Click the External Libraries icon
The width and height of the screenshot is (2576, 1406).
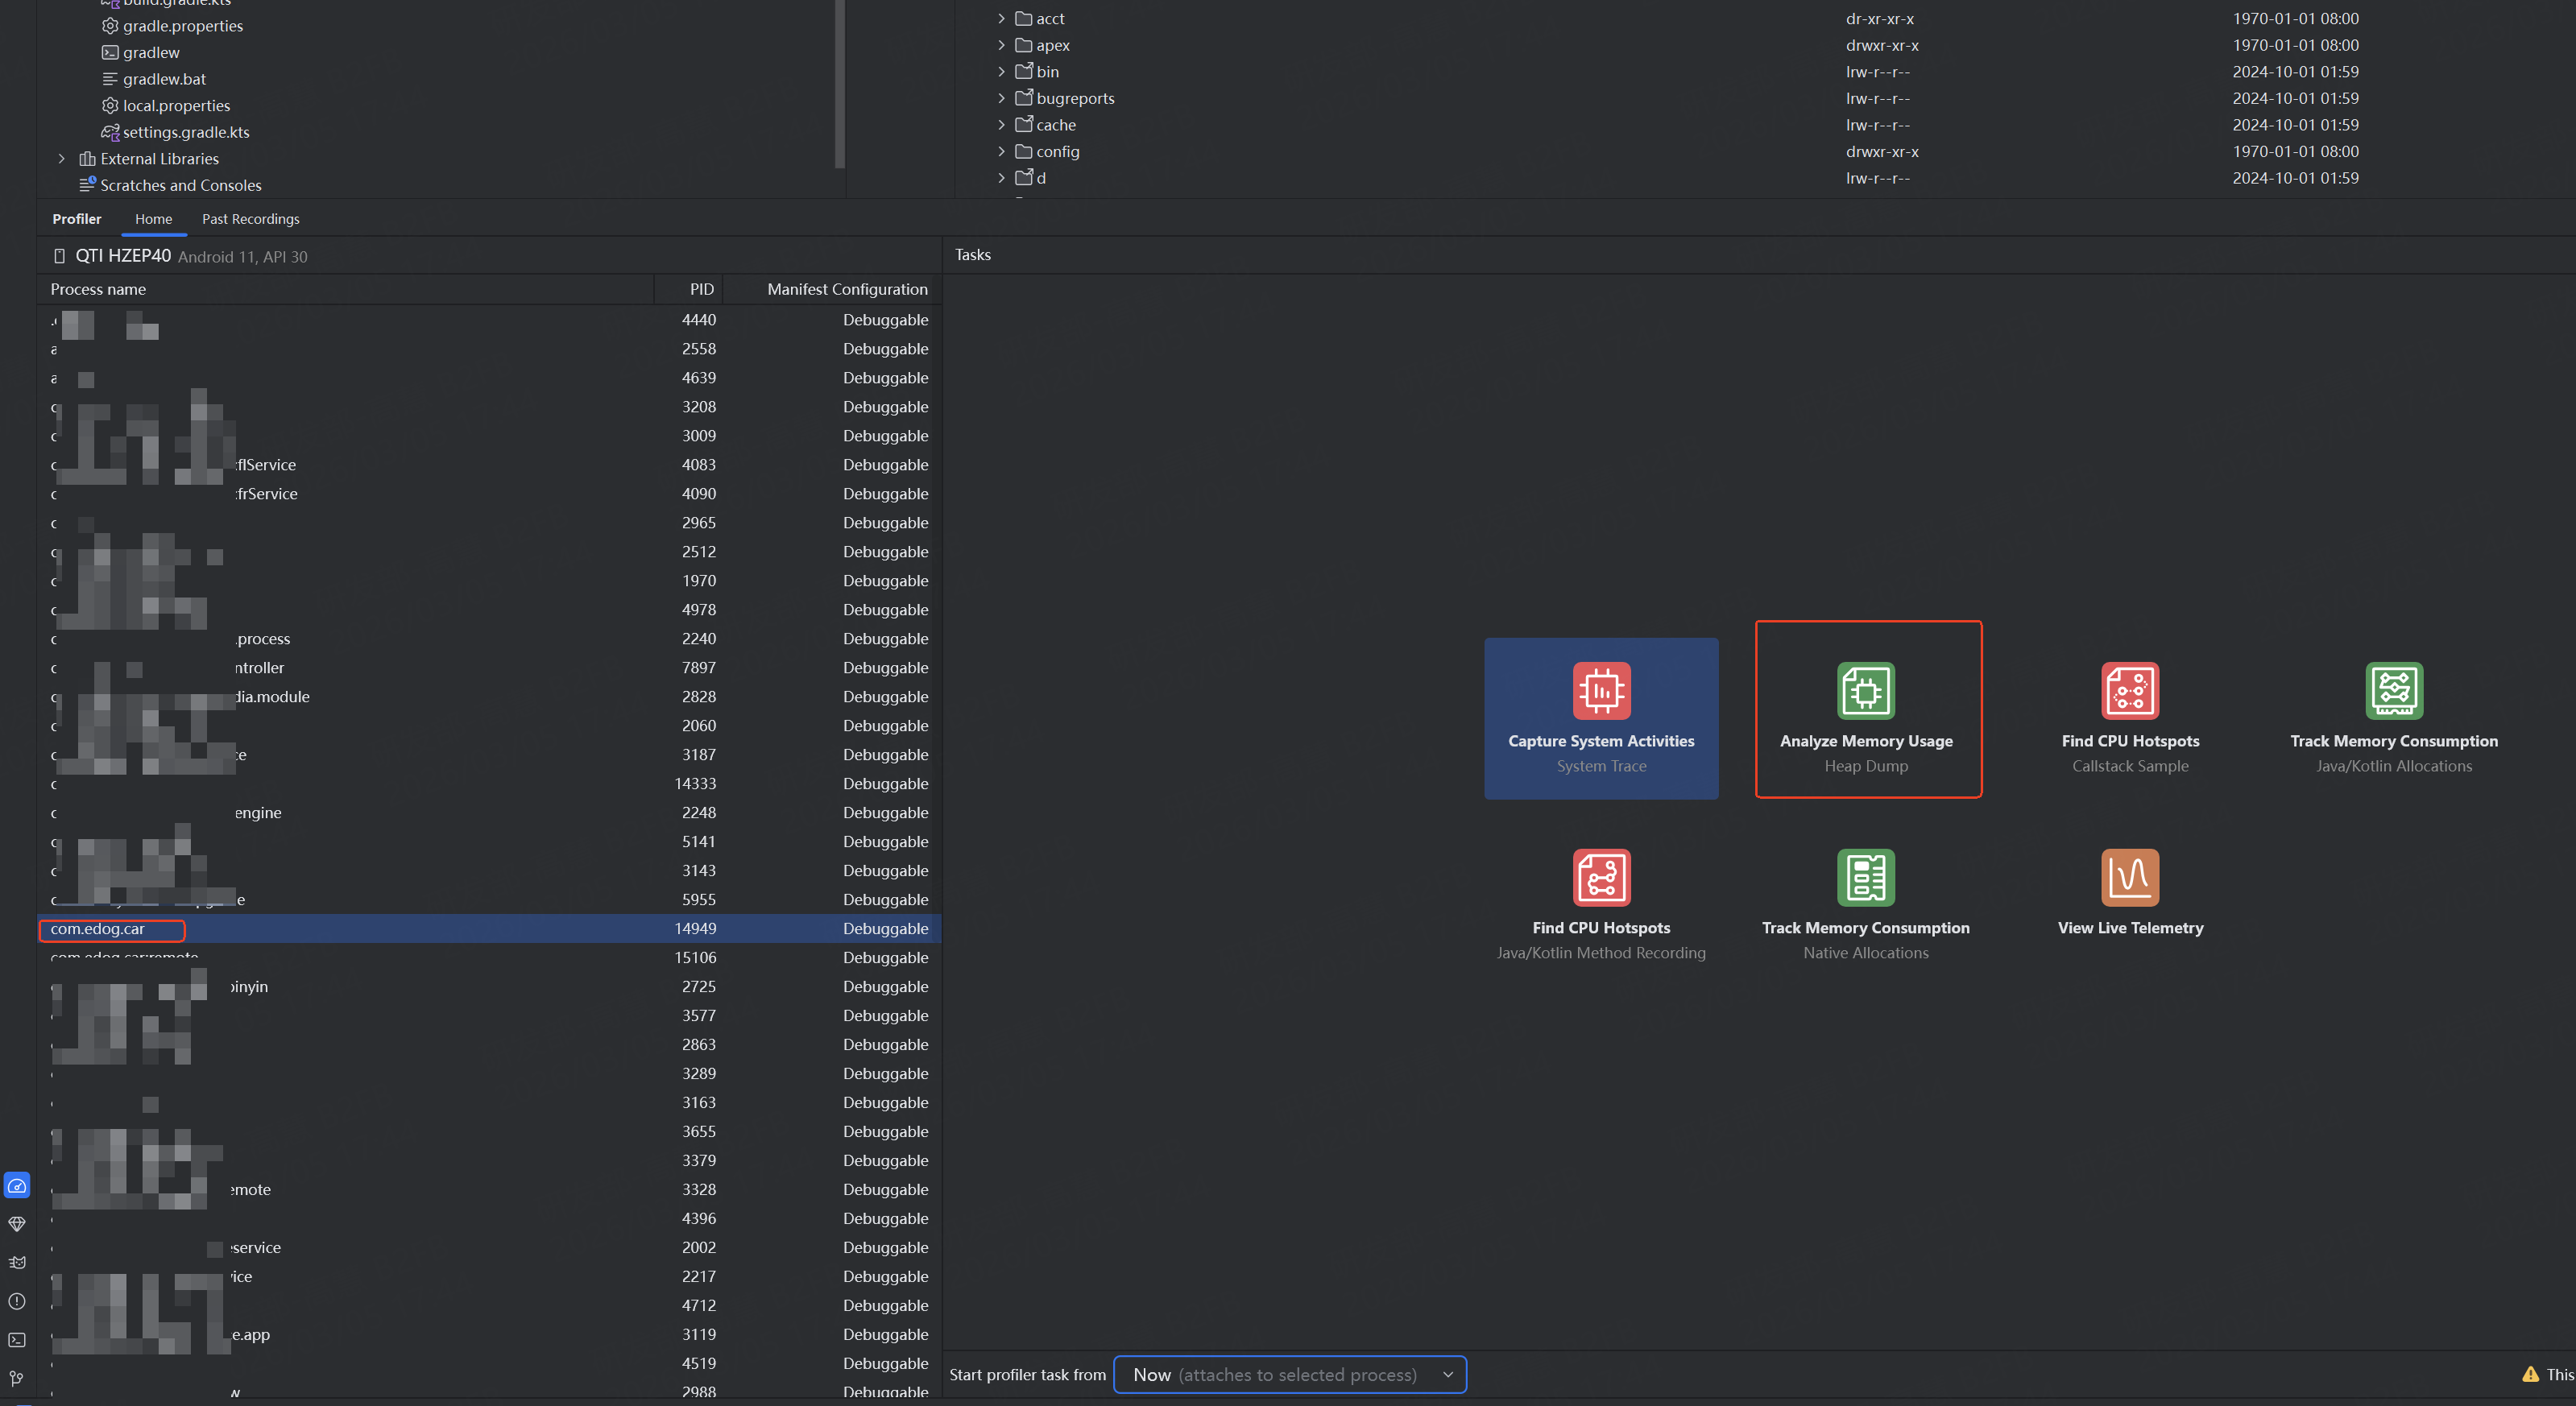[x=87, y=158]
